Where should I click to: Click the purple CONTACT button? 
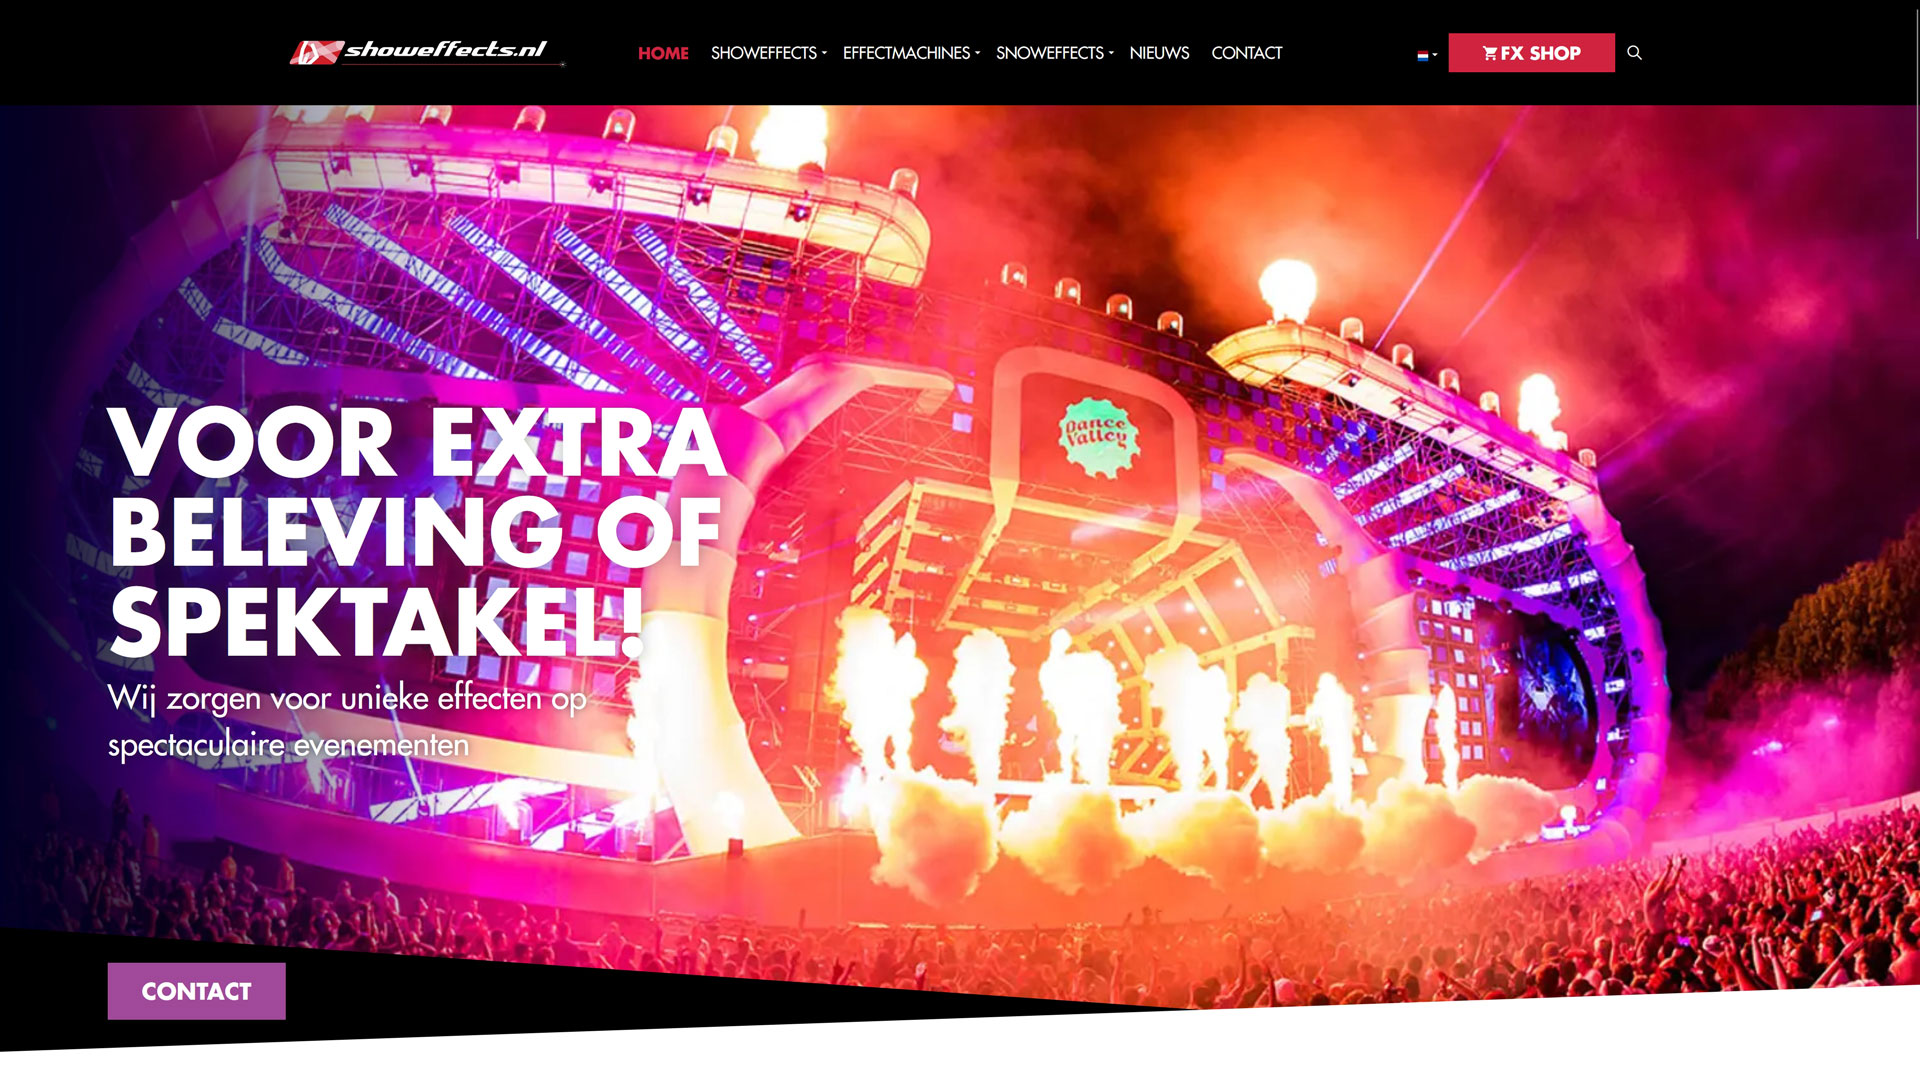pyautogui.click(x=197, y=991)
